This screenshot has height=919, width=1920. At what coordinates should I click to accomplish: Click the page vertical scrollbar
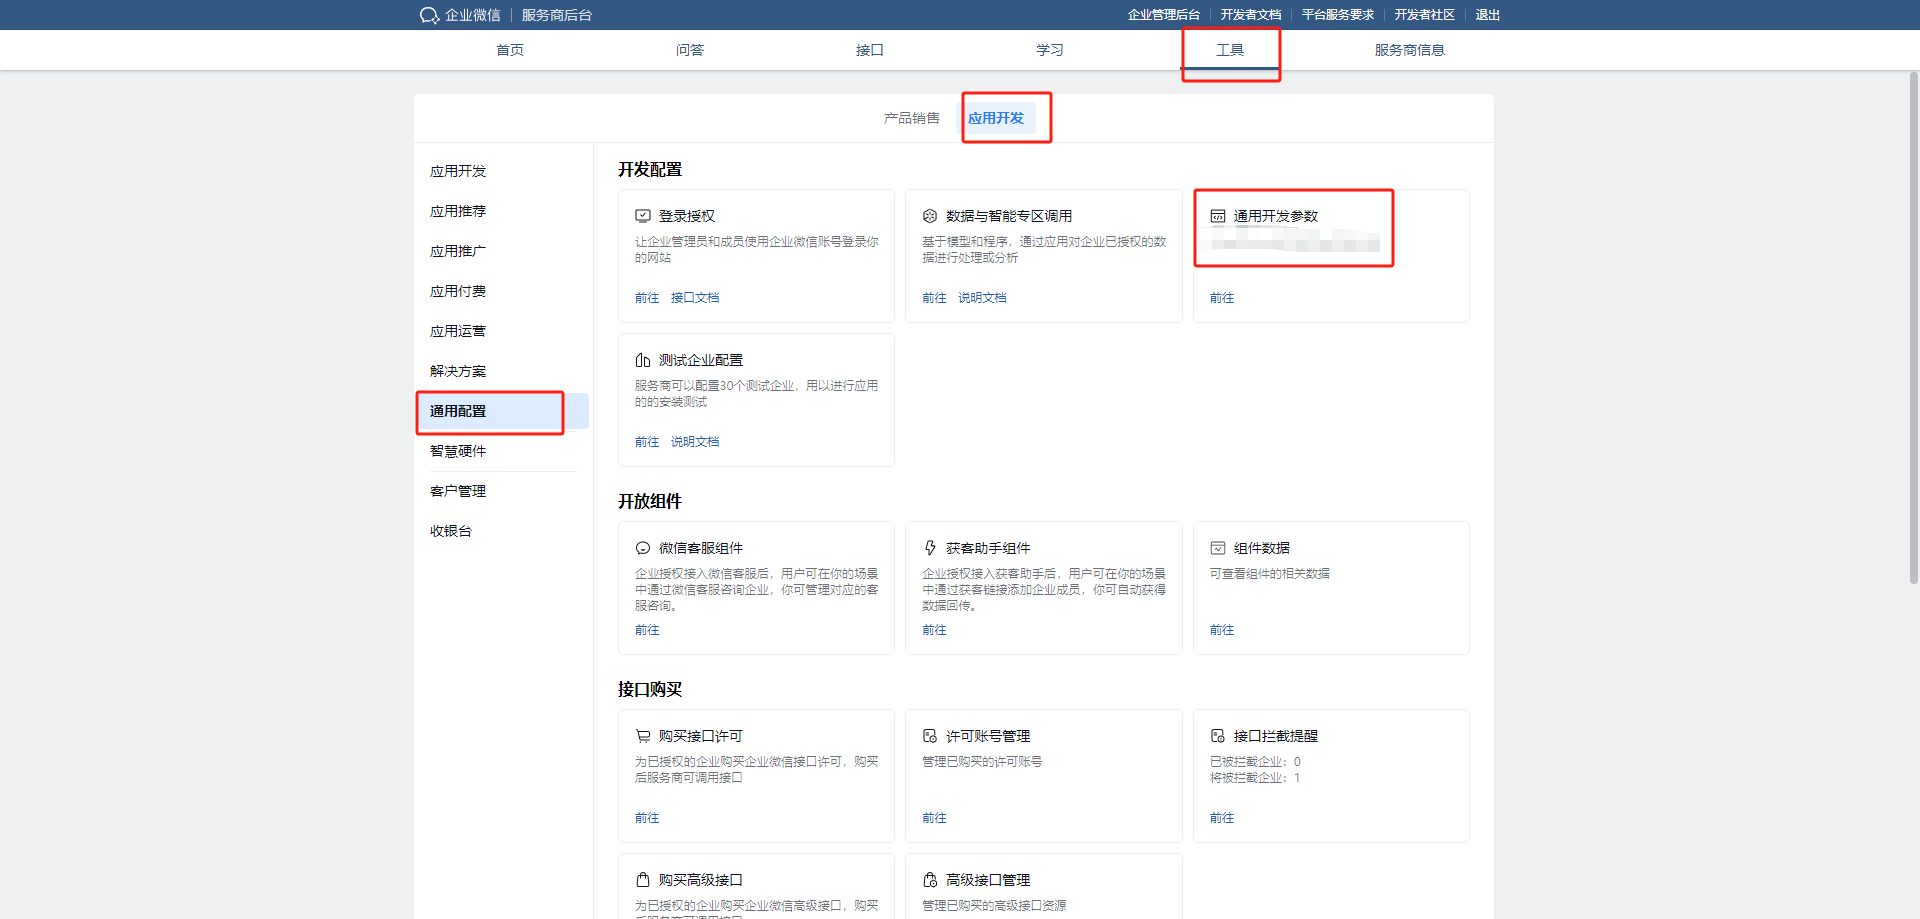coord(1914,330)
